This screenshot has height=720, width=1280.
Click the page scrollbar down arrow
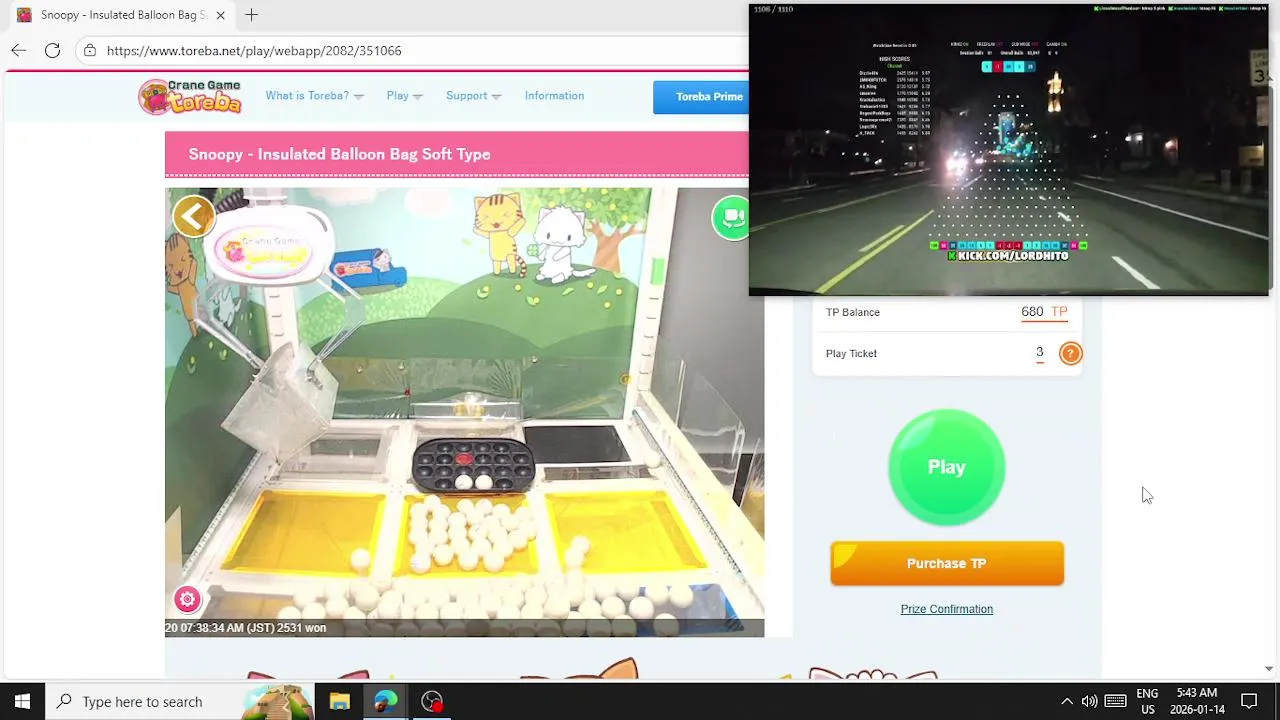pyautogui.click(x=1269, y=668)
